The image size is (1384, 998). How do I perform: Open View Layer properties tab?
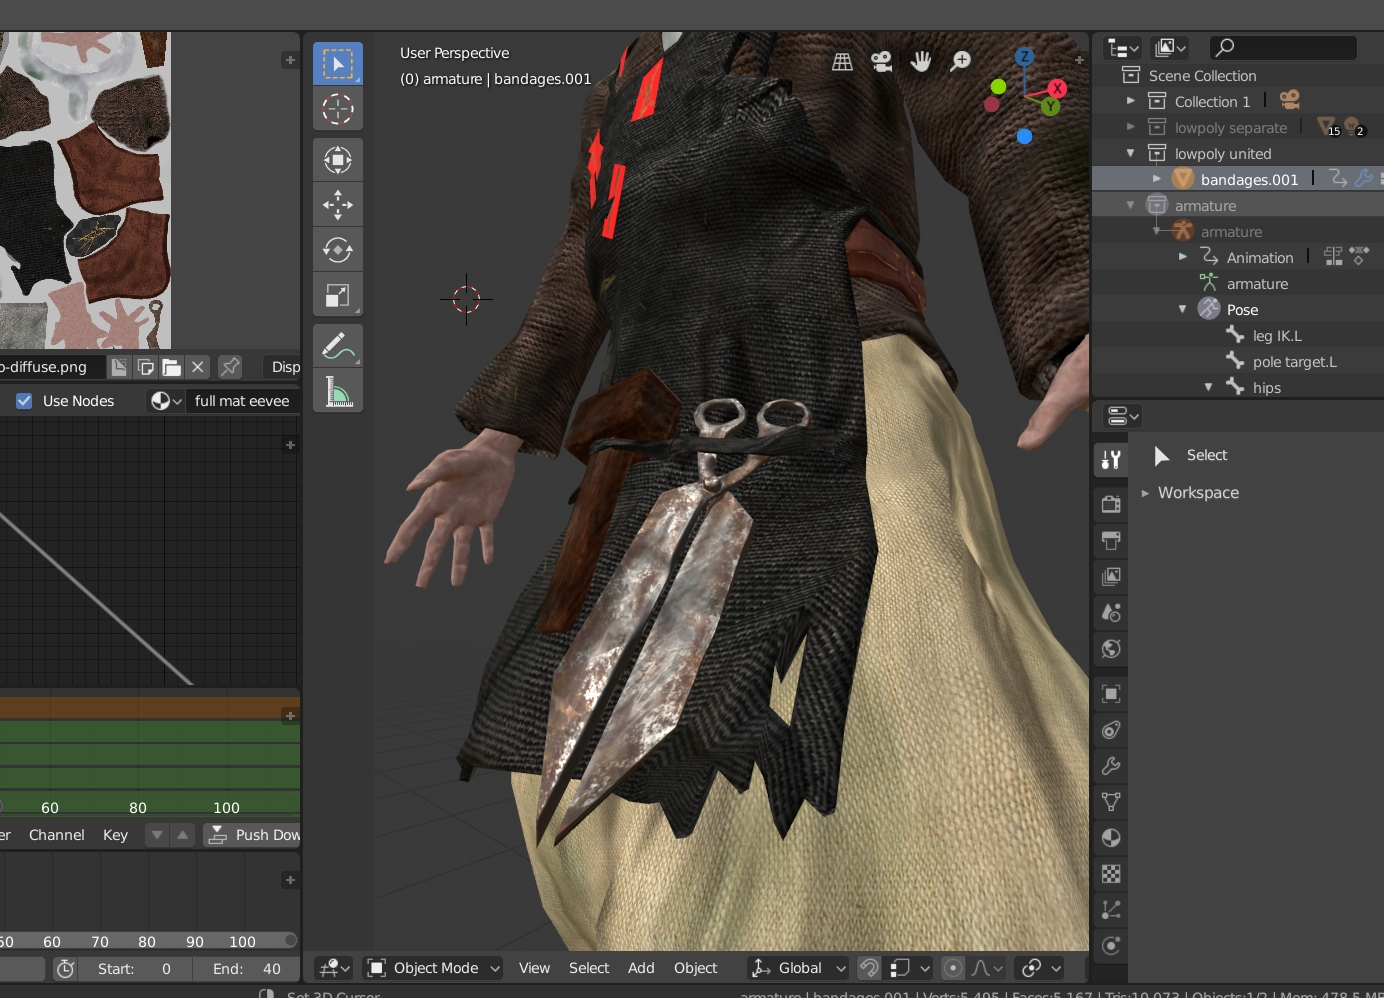[x=1111, y=576]
